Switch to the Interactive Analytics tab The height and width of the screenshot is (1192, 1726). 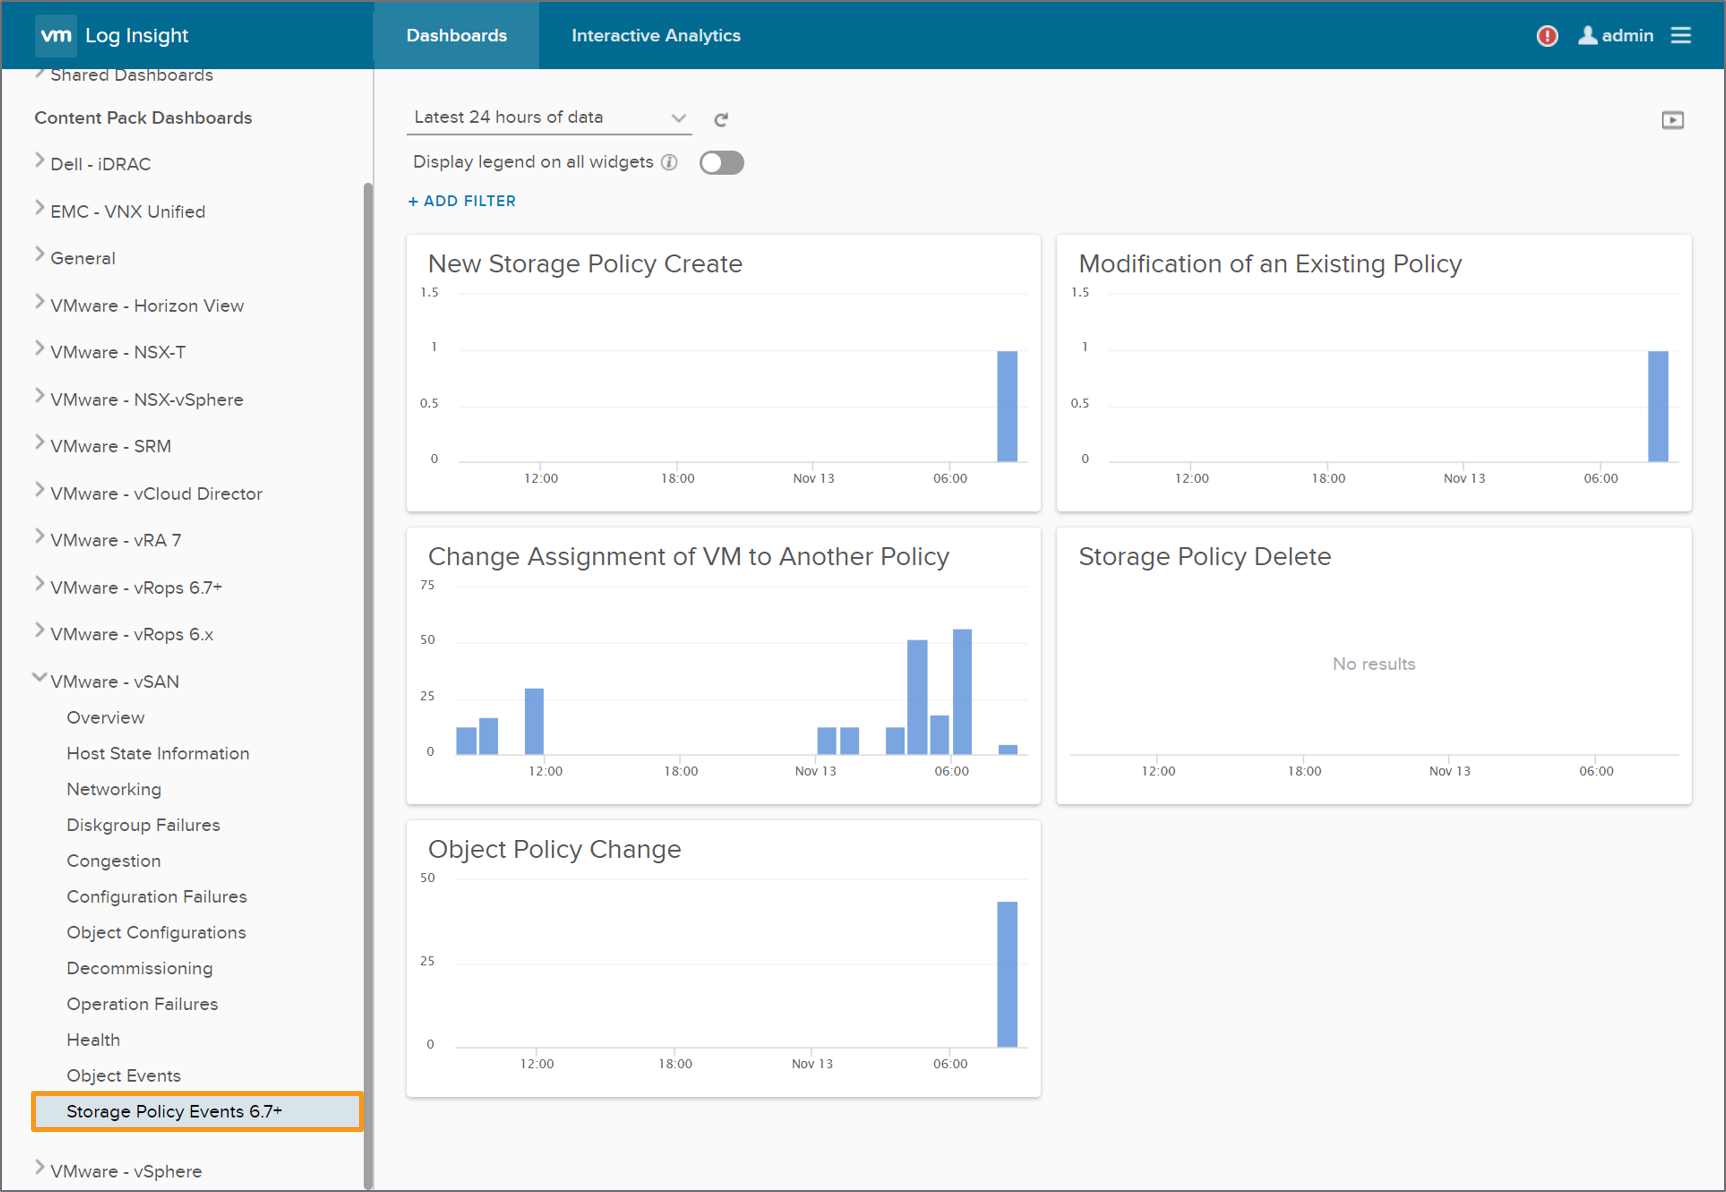tap(656, 35)
